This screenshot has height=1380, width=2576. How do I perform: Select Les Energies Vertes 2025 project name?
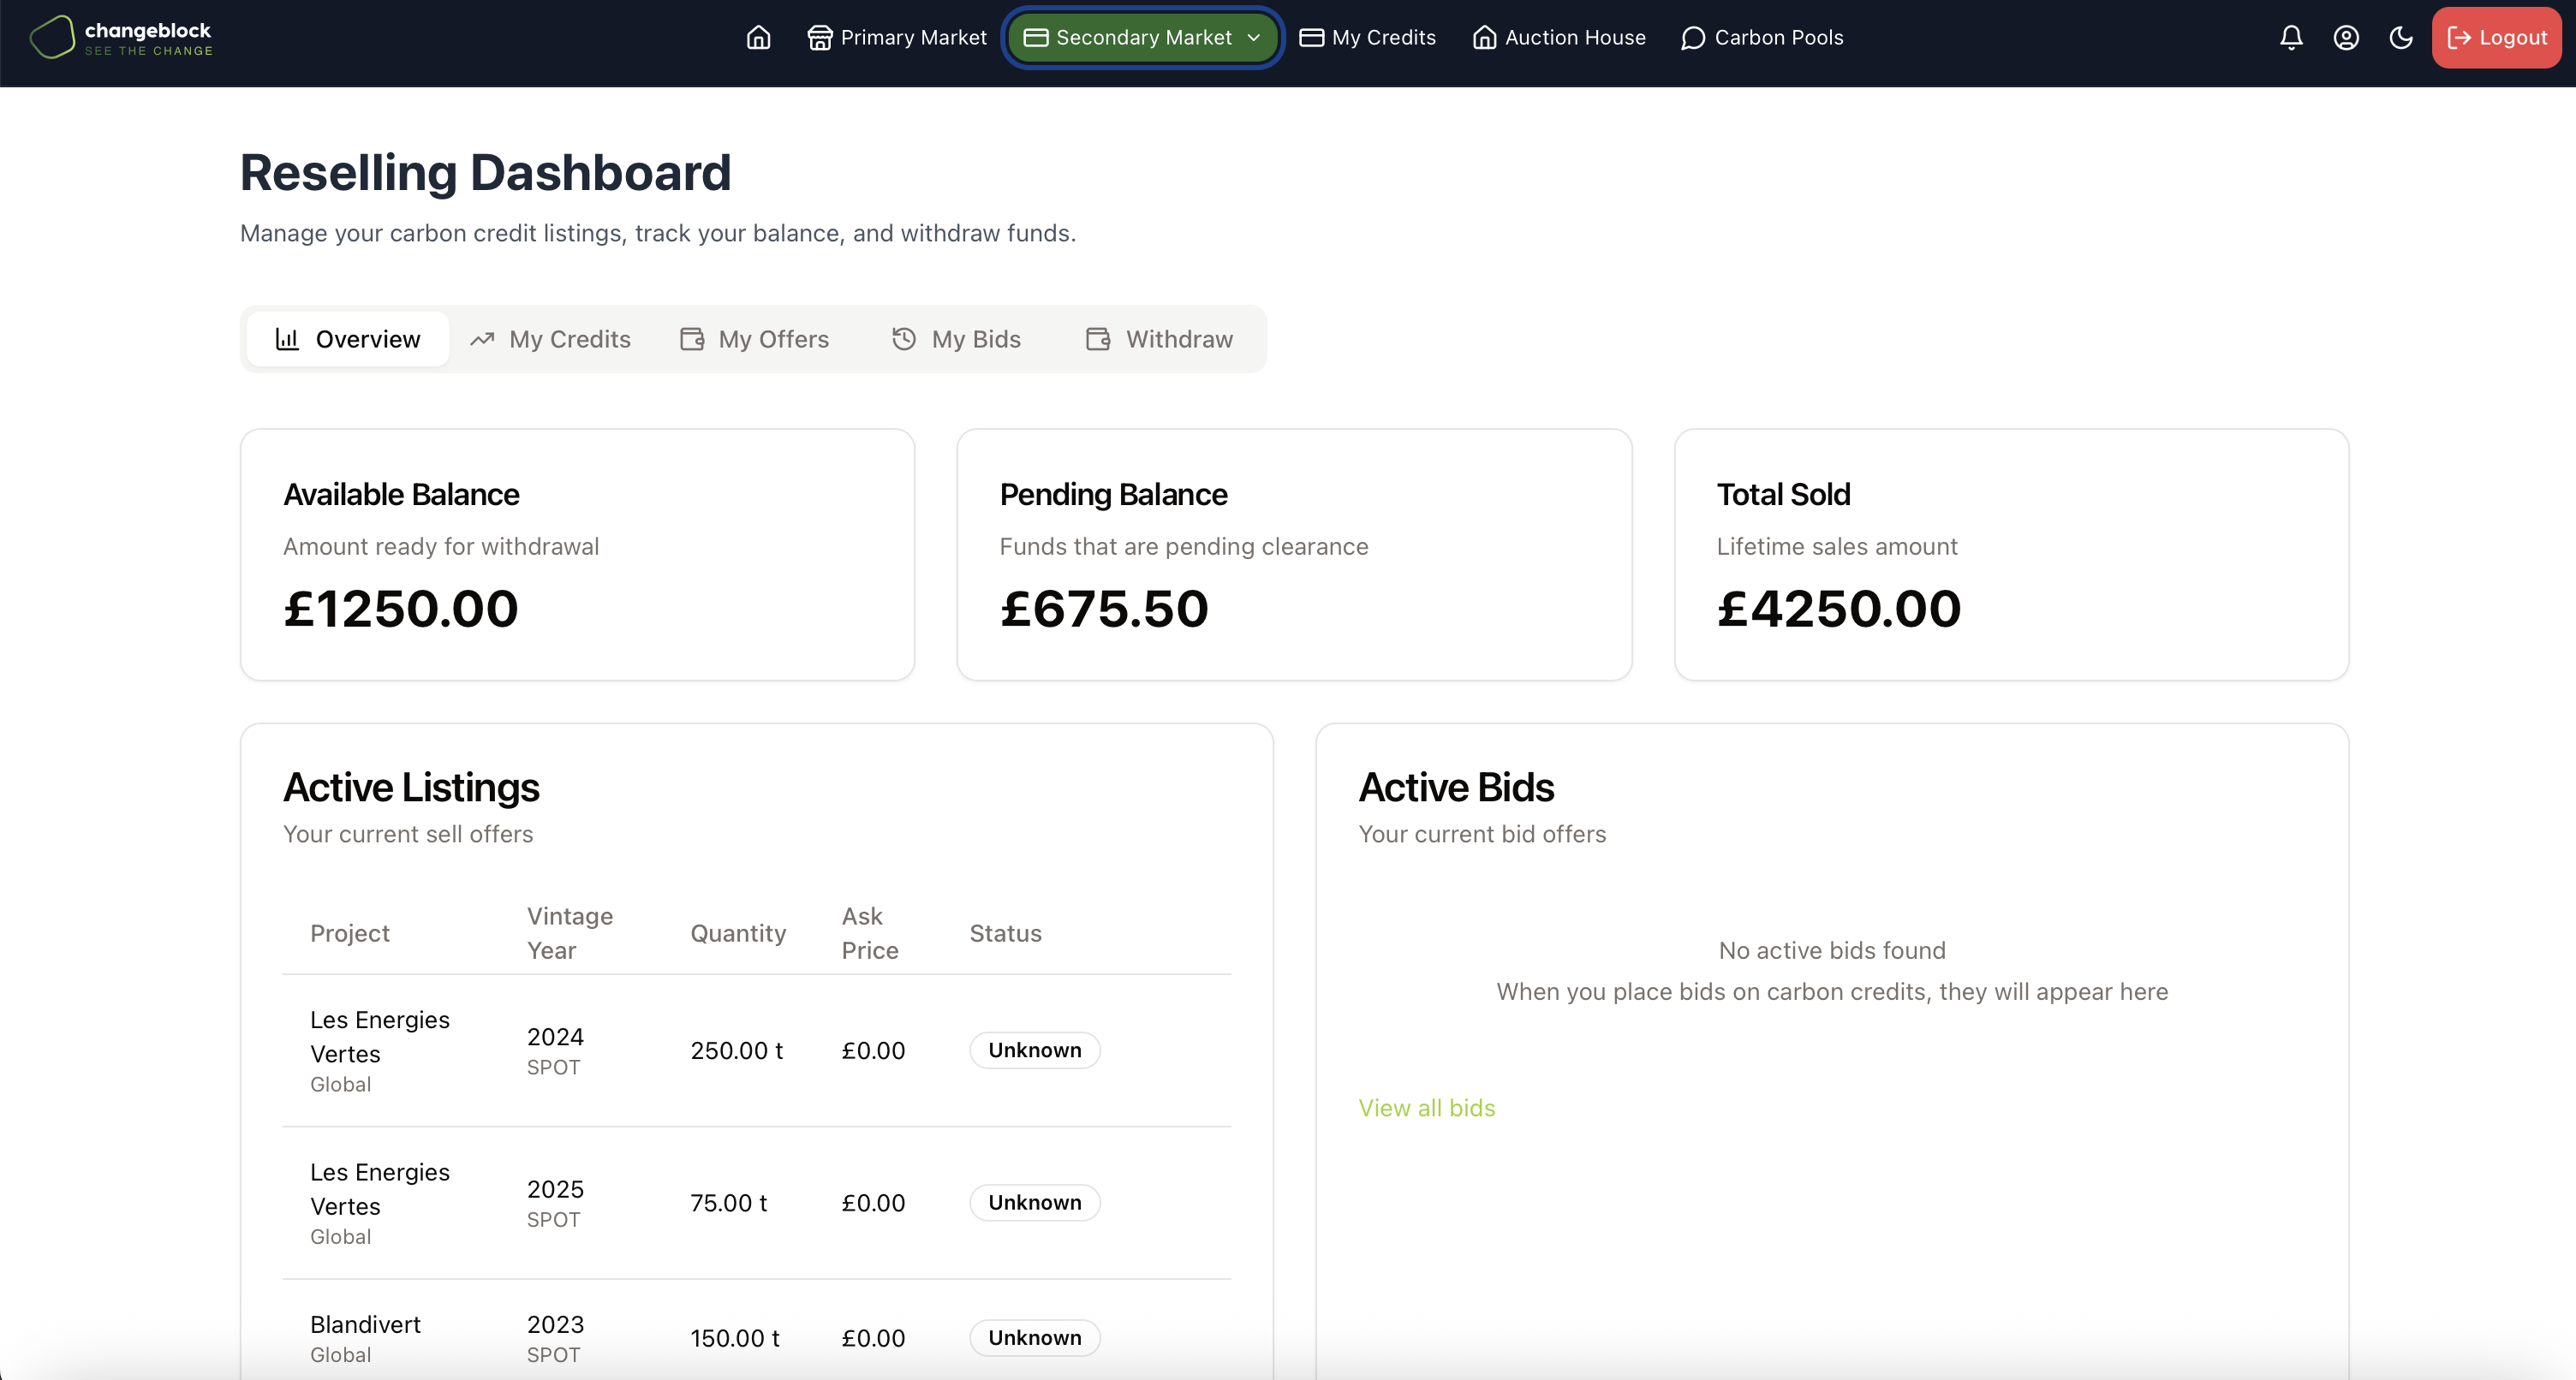[380, 1189]
